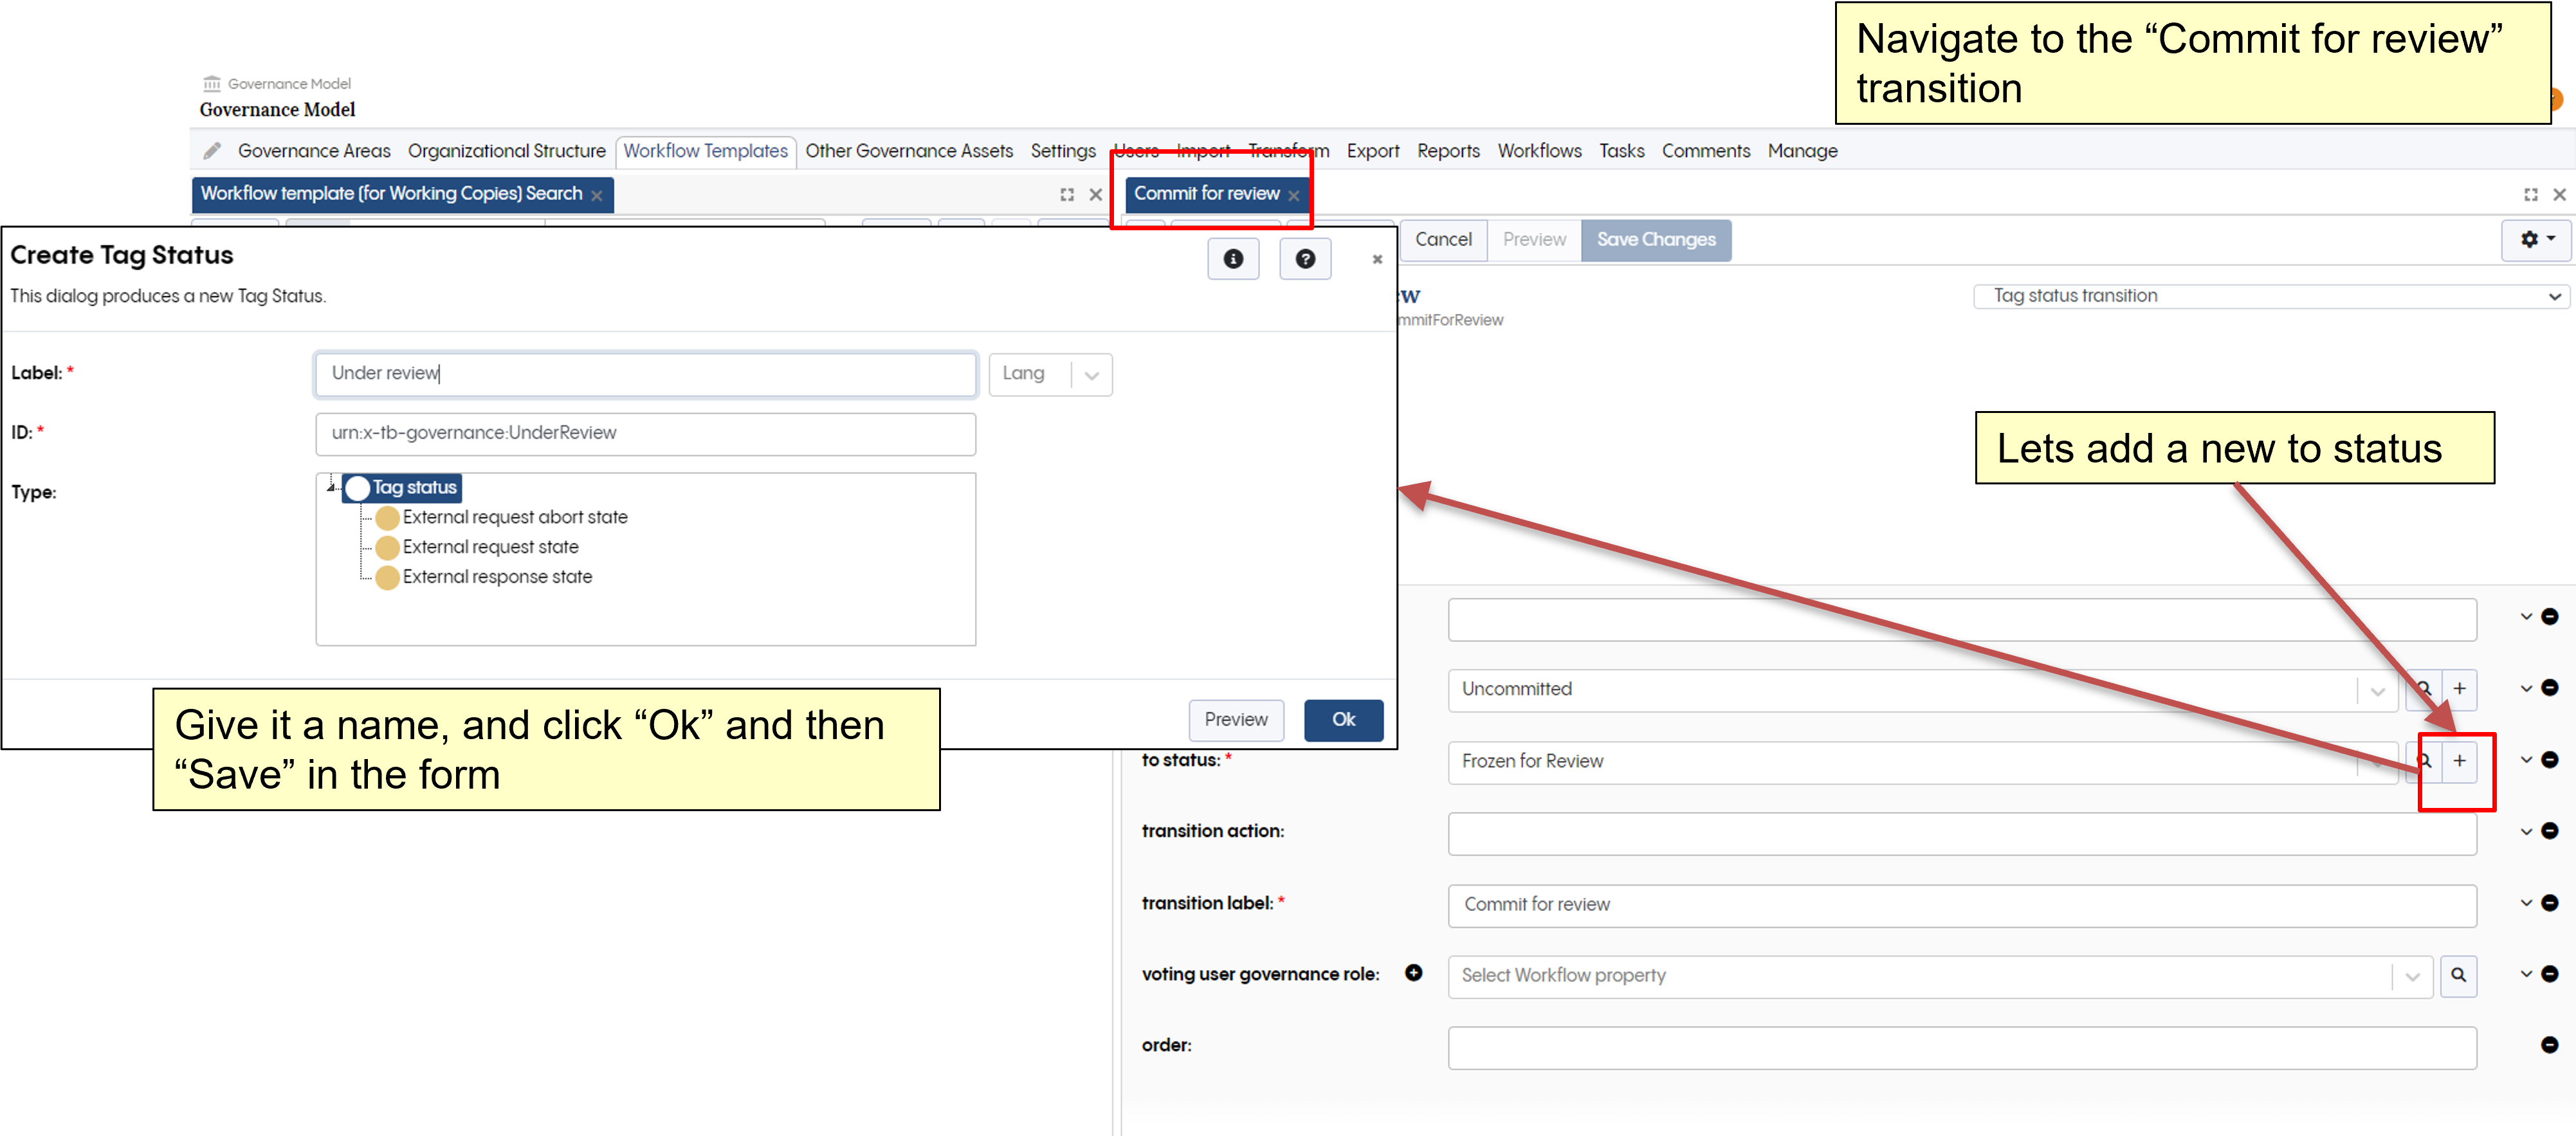Click the Save Changes button

point(1654,240)
